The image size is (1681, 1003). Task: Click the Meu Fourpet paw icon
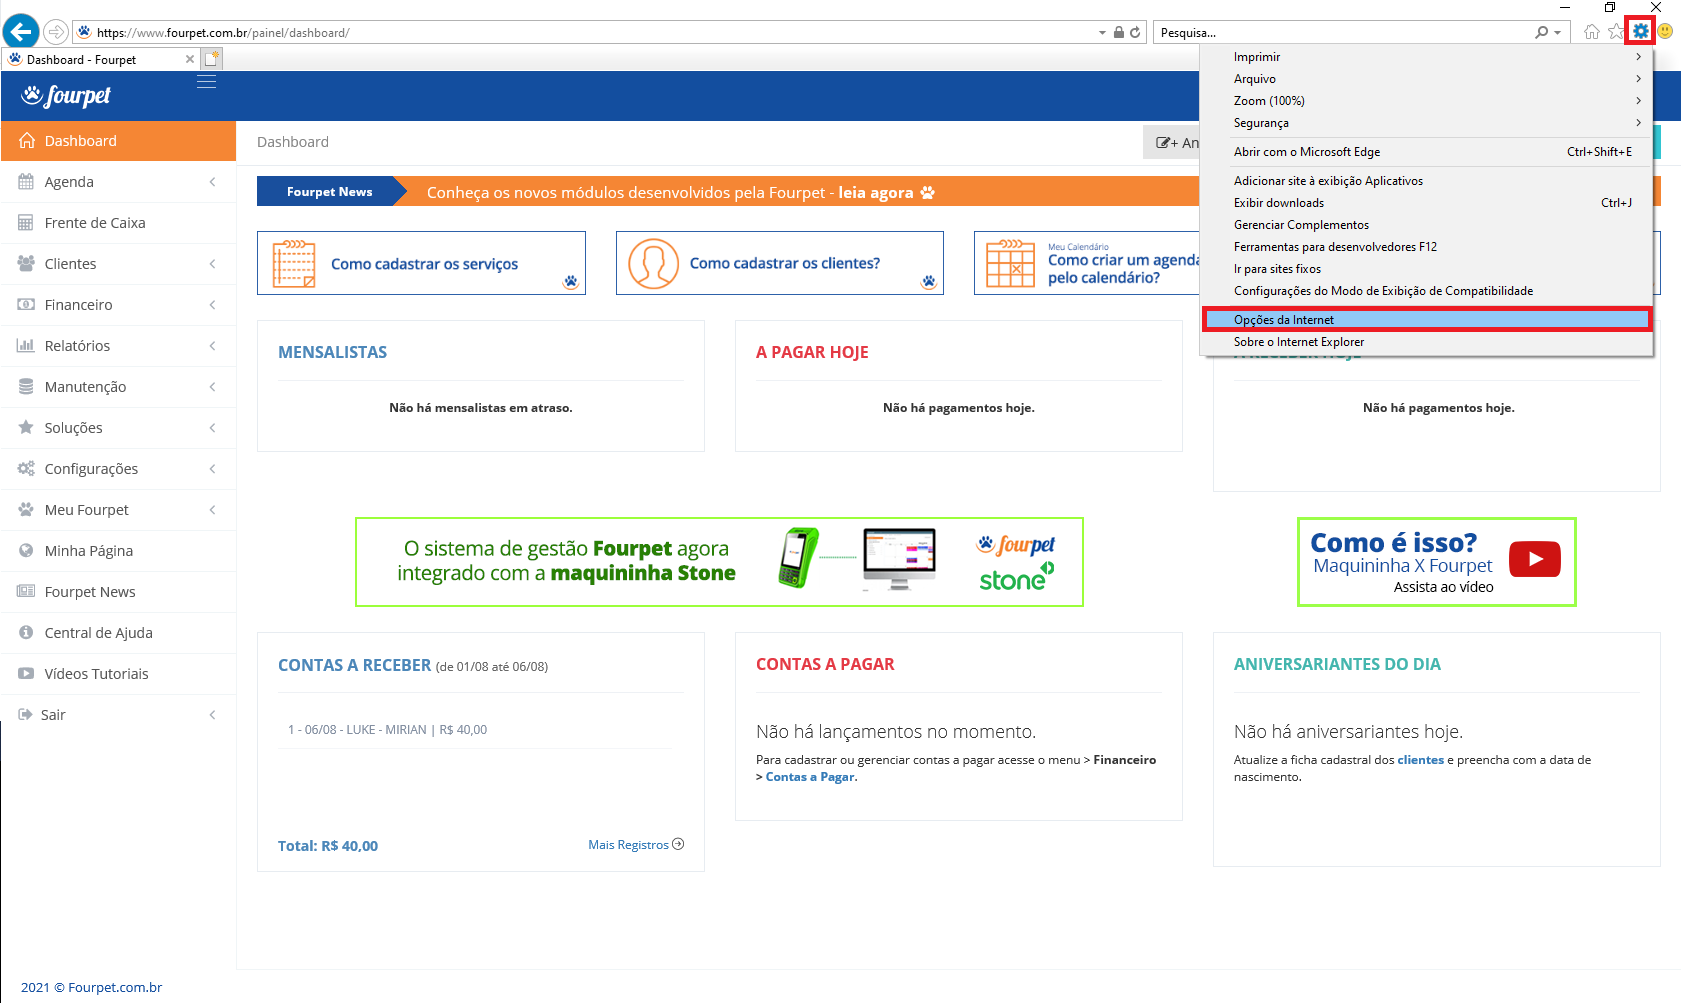pos(26,509)
